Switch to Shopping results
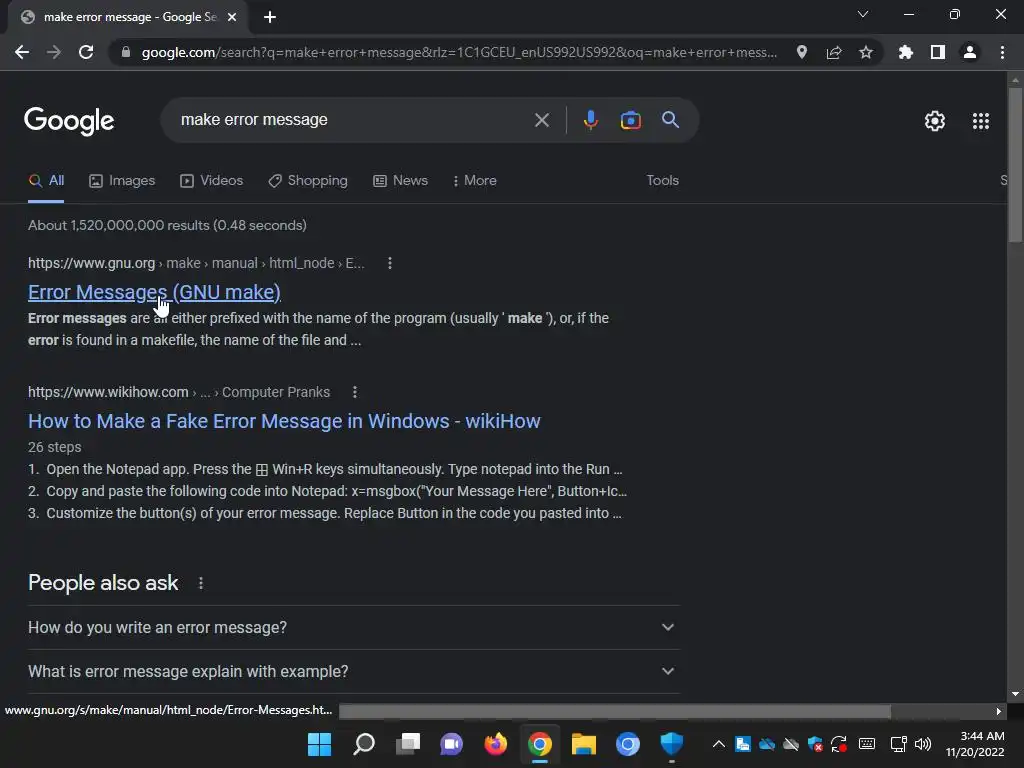1024x768 pixels. pos(308,181)
